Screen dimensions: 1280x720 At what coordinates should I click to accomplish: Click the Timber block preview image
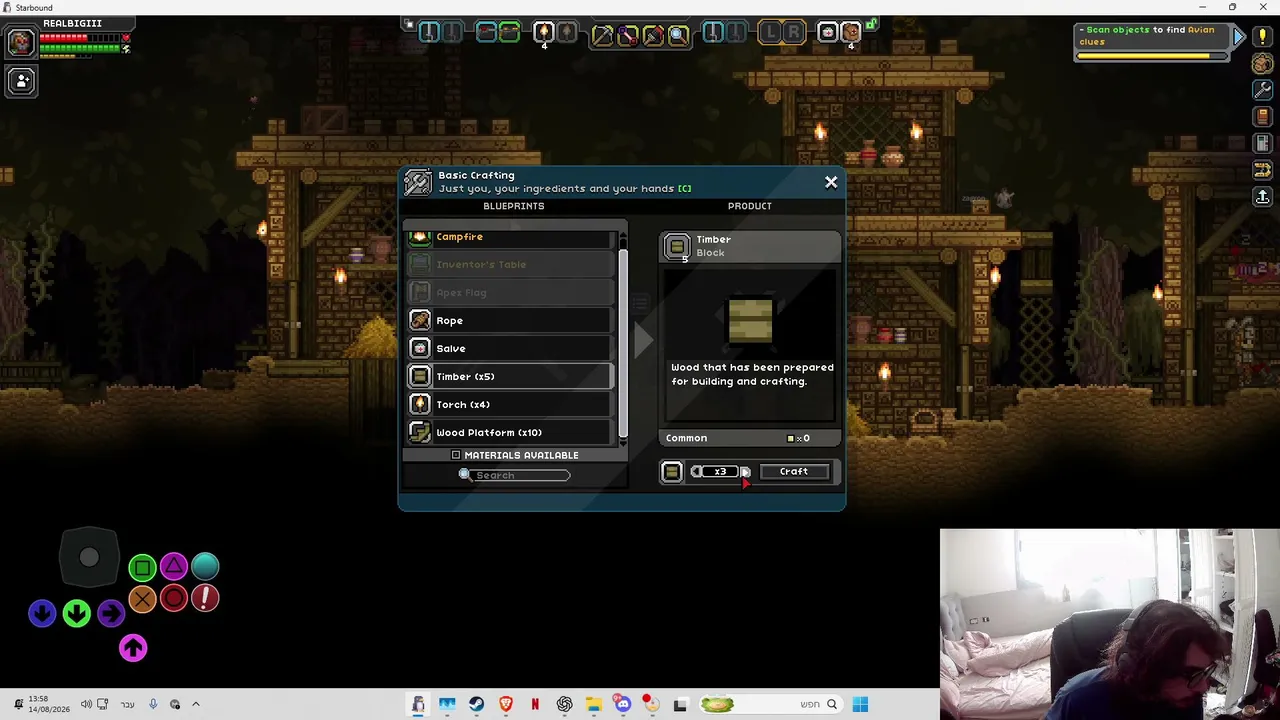[x=750, y=321]
